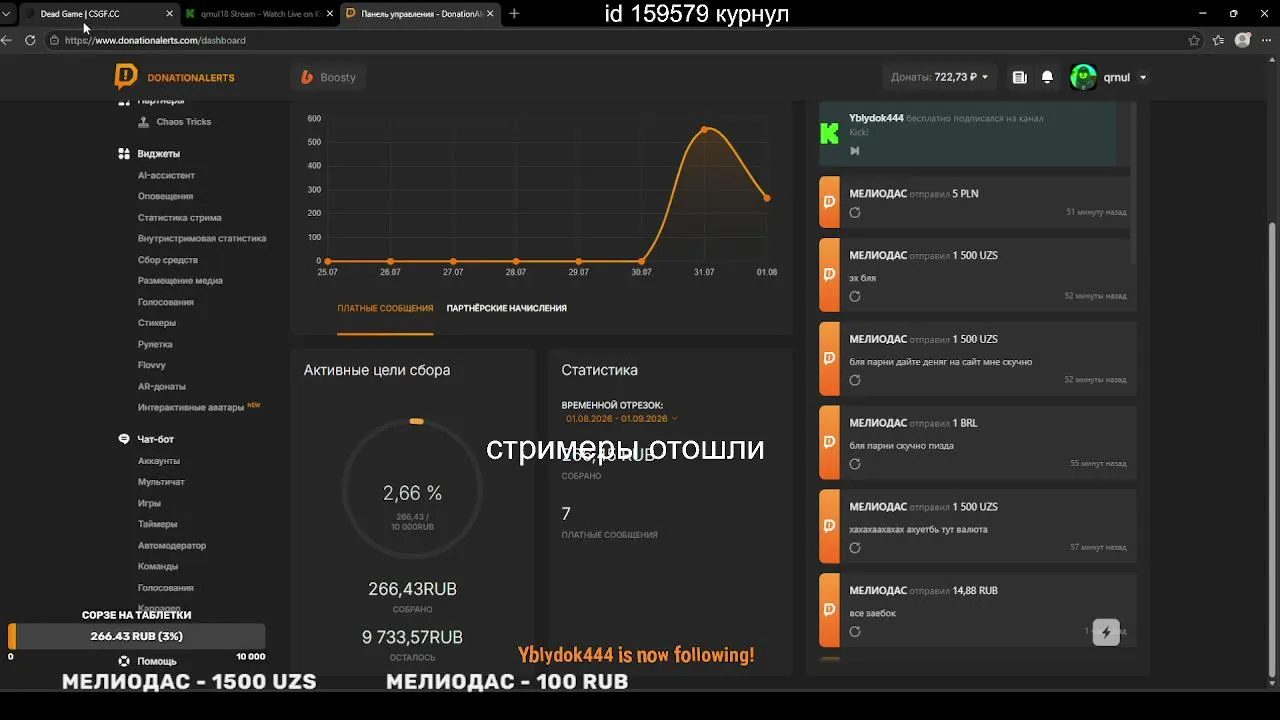The height and width of the screenshot is (720, 1280).
Task: Open the Чат-бот sidebar section
Action: point(156,439)
